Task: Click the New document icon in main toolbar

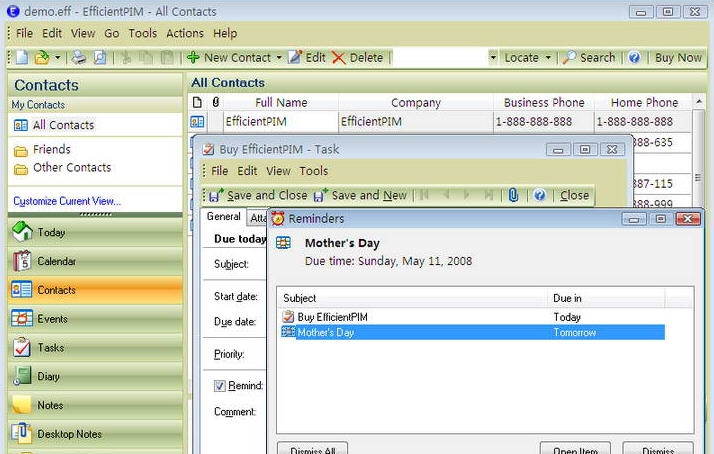Action: tap(22, 58)
